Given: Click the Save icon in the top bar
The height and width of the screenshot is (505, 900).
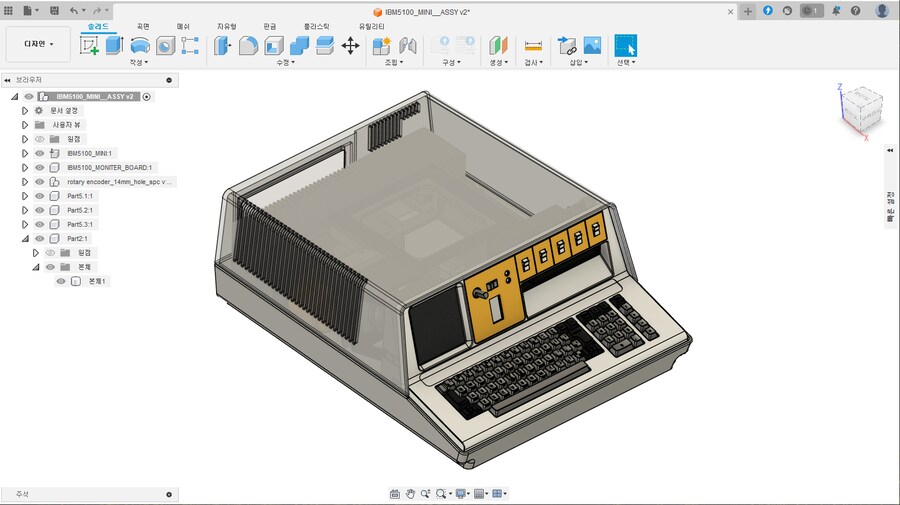Looking at the screenshot, I should [x=53, y=10].
